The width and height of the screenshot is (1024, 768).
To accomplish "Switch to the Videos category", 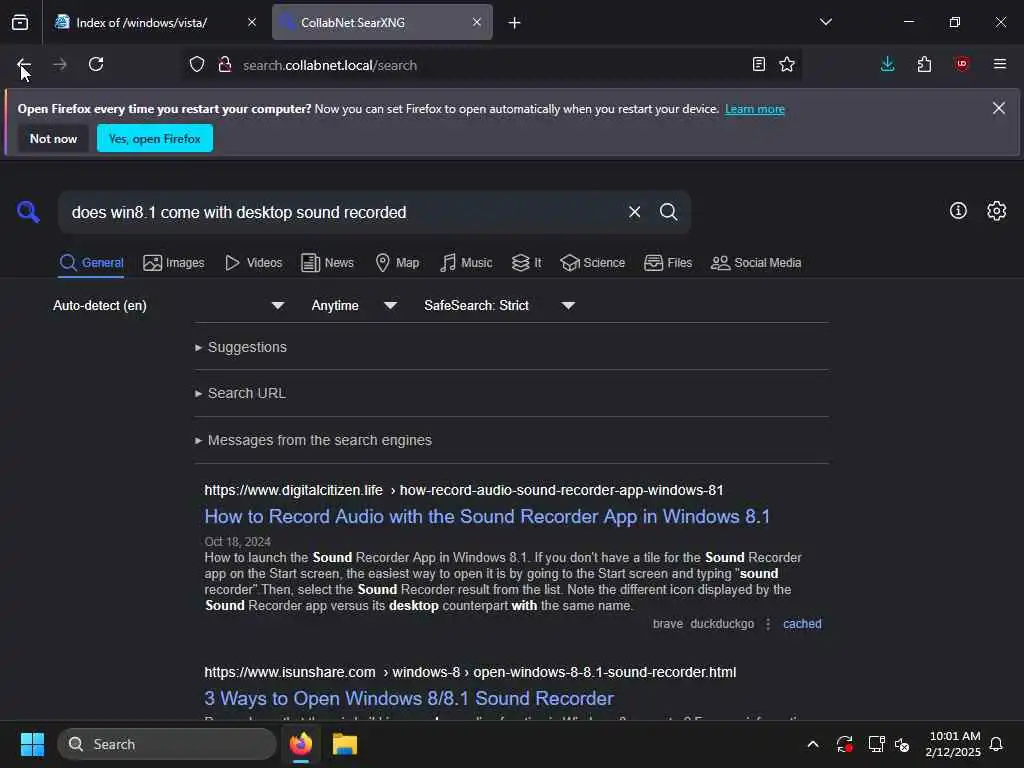I will click(x=253, y=263).
